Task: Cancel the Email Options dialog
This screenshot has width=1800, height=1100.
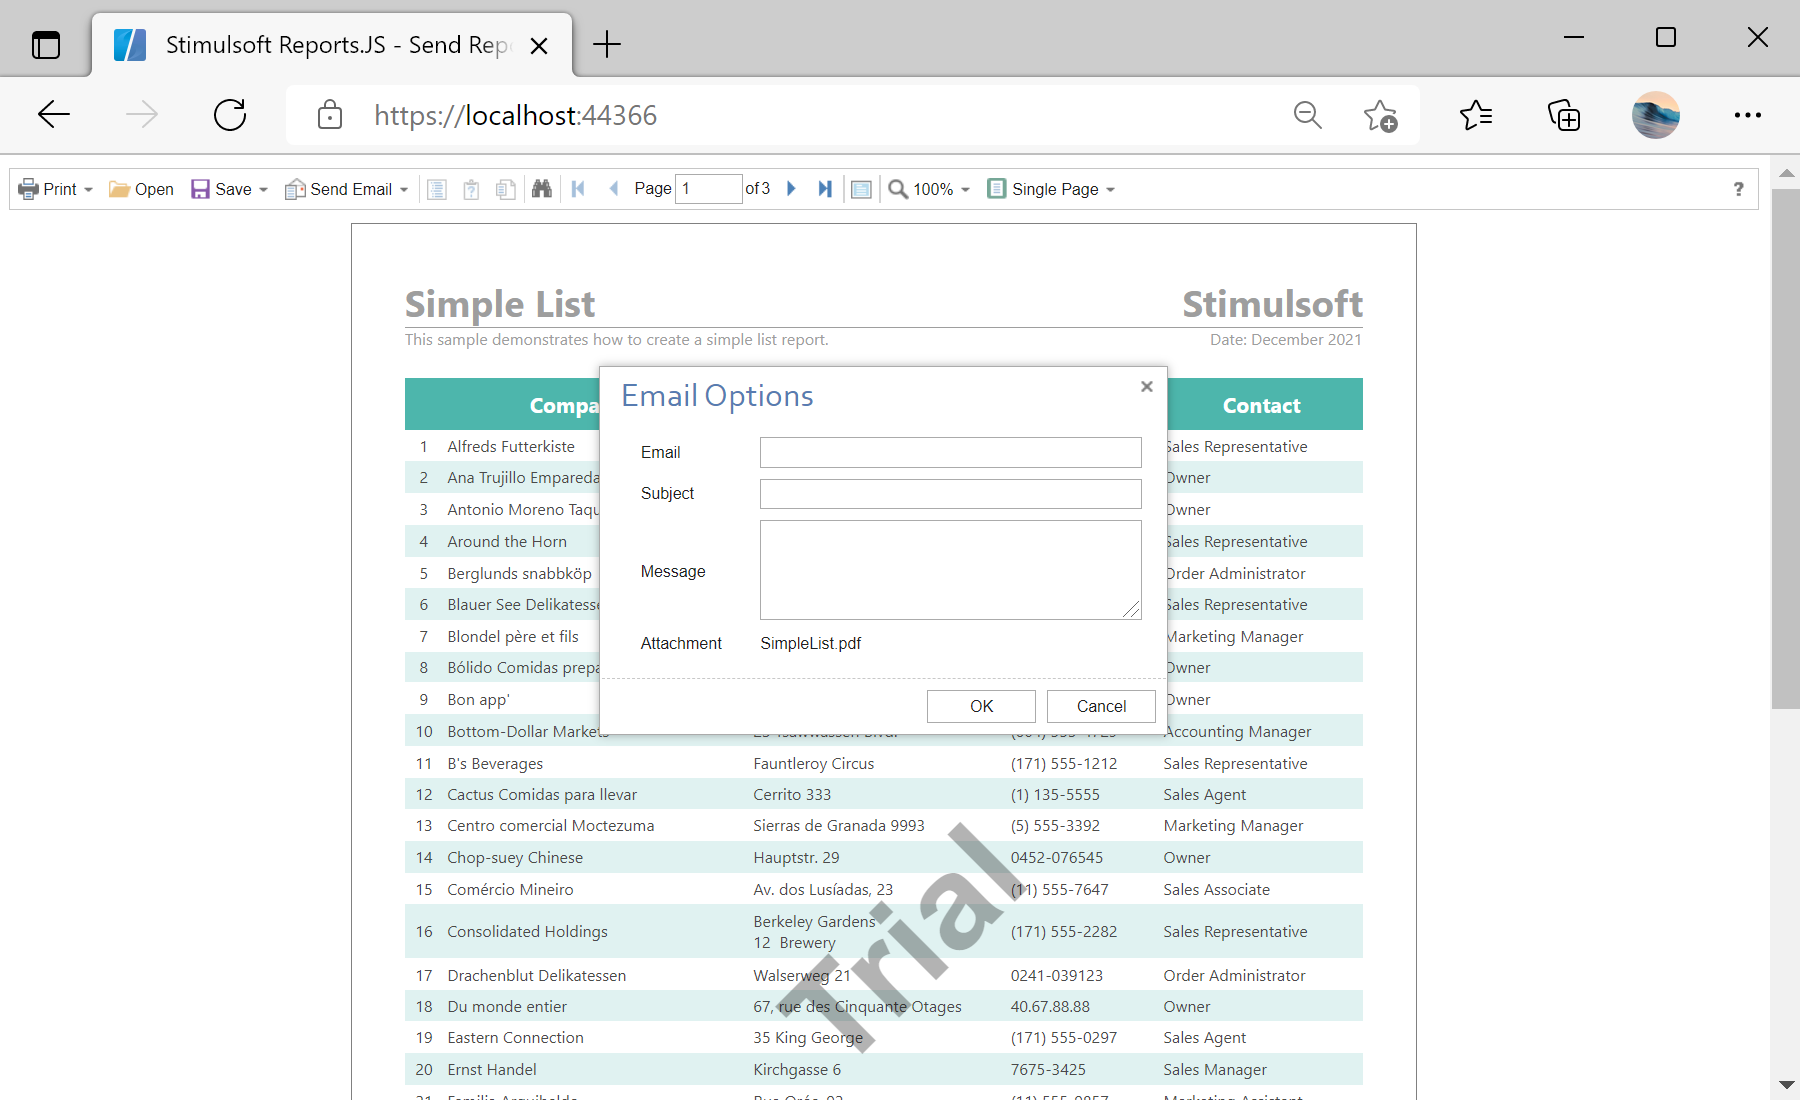Action: pyautogui.click(x=1101, y=706)
